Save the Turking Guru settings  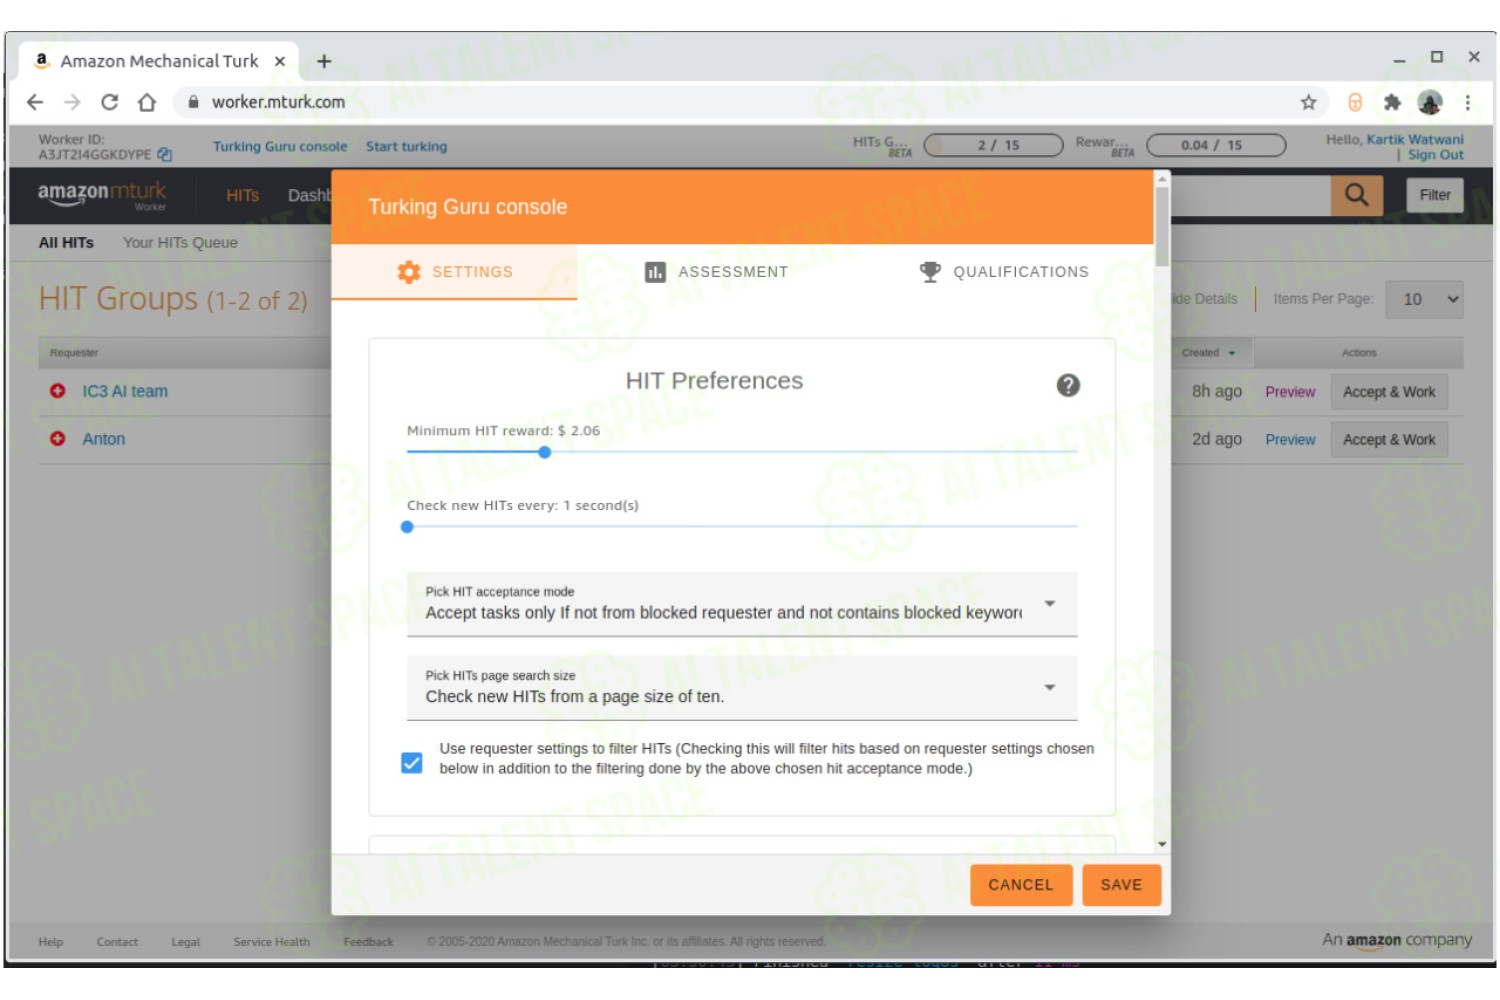click(x=1121, y=885)
